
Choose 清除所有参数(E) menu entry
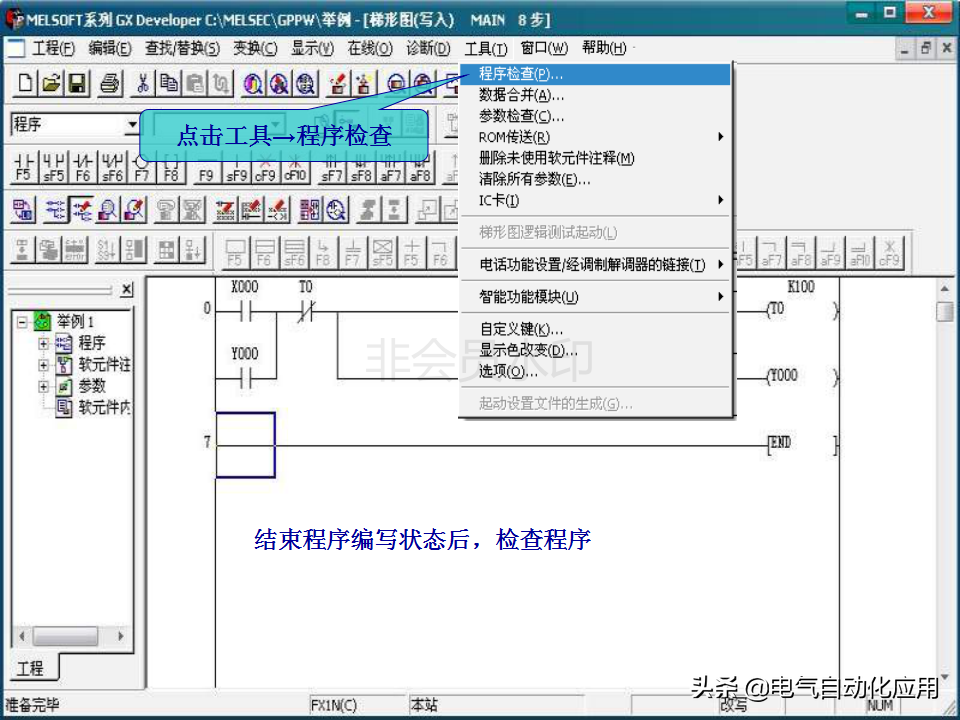pos(594,179)
